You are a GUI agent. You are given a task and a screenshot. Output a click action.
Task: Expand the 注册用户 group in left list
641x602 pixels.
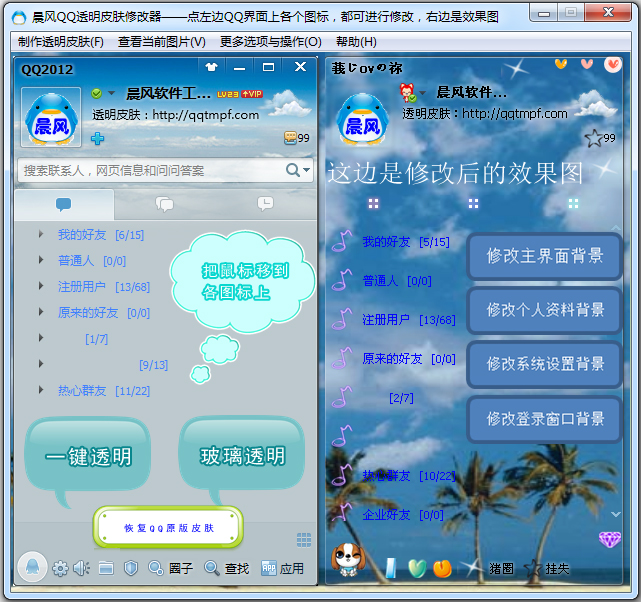coord(41,287)
